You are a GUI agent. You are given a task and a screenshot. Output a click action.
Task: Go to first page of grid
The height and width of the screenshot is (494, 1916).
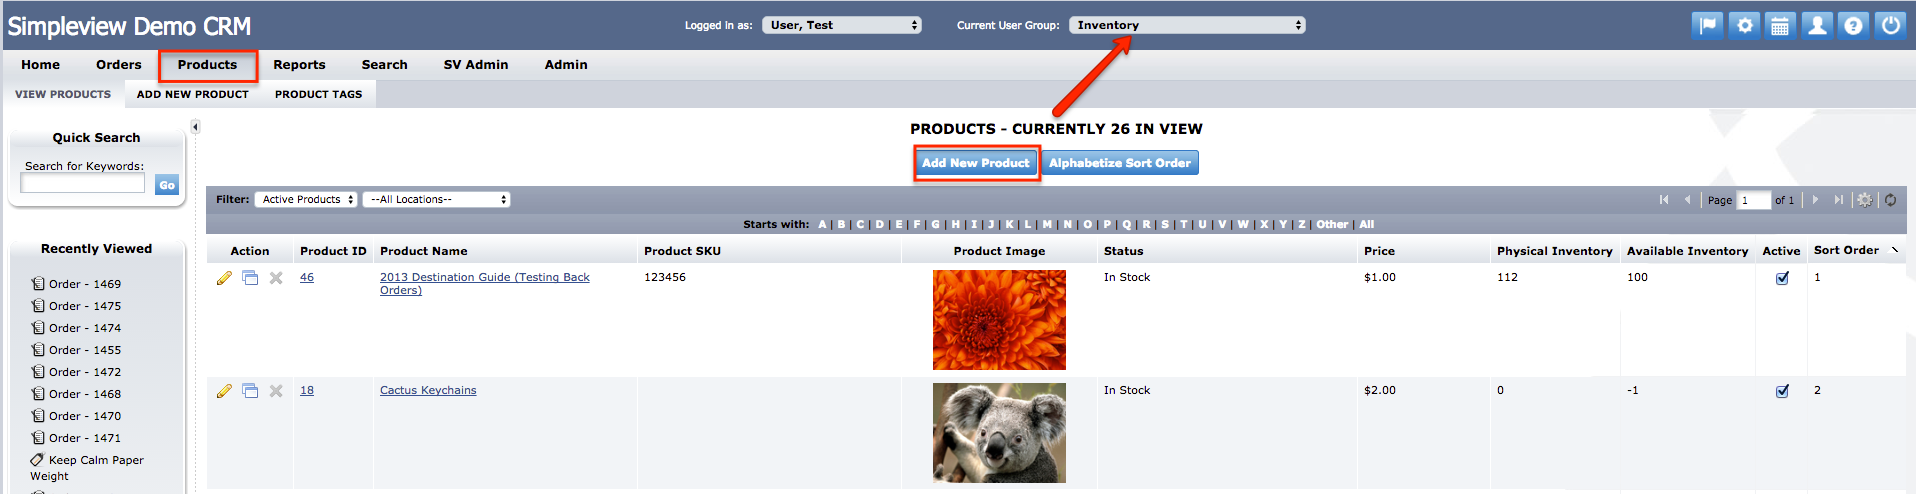point(1664,200)
